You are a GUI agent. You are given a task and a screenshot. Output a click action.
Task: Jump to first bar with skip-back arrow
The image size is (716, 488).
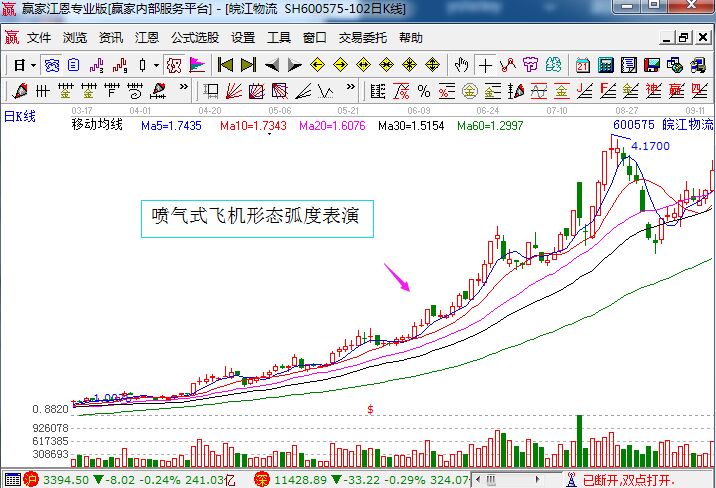pyautogui.click(x=225, y=65)
